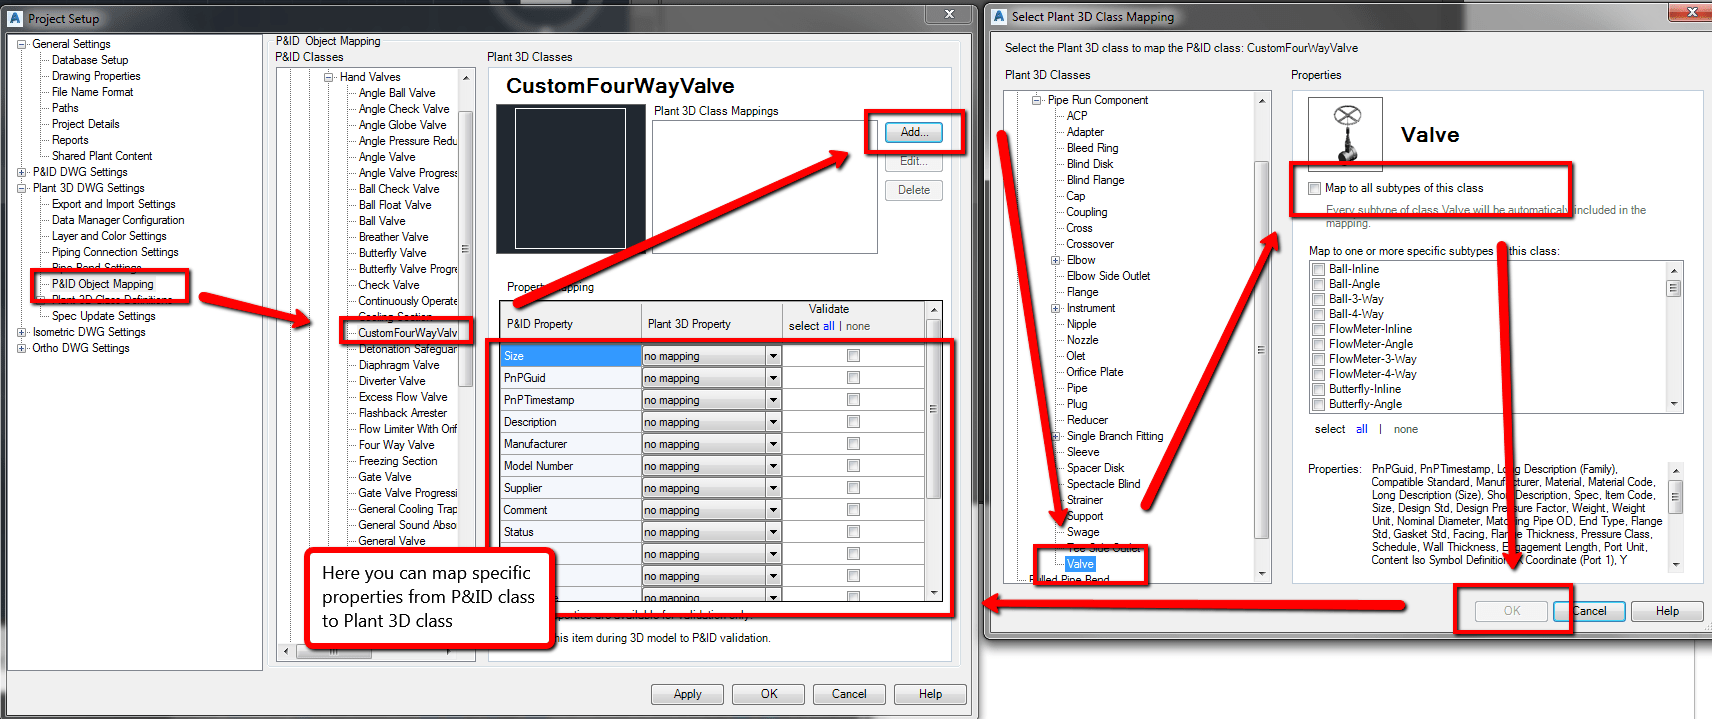Screen dimensions: 1712x719
Task: Click 'none' link under subtypes list
Action: (x=1406, y=429)
